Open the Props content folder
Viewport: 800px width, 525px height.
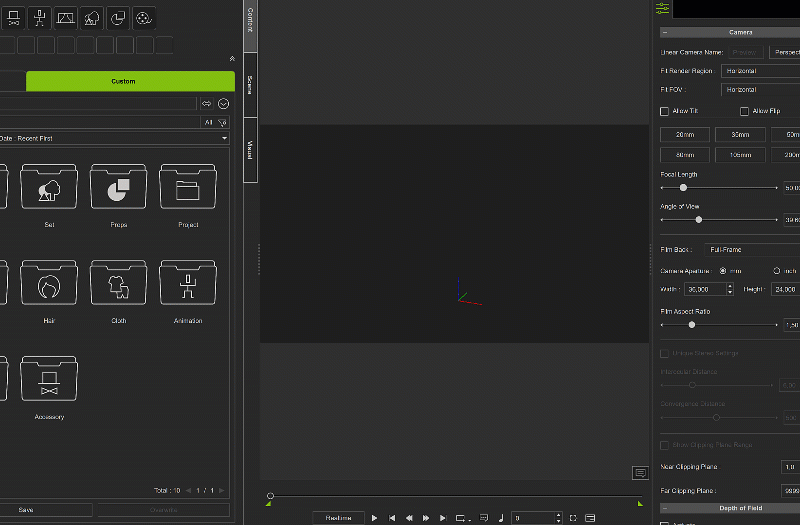click(118, 190)
